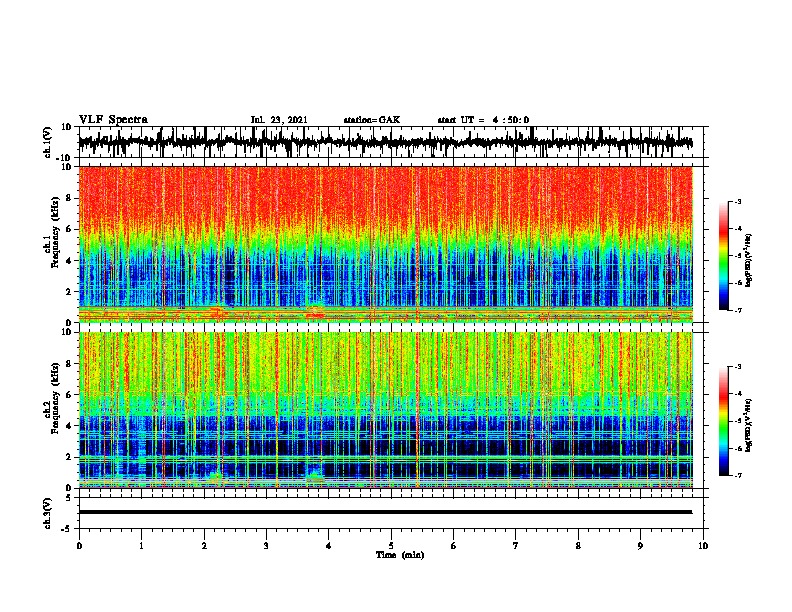Click the "-7" label on ch.2 color bar
This screenshot has width=792, height=612.
[x=737, y=476]
